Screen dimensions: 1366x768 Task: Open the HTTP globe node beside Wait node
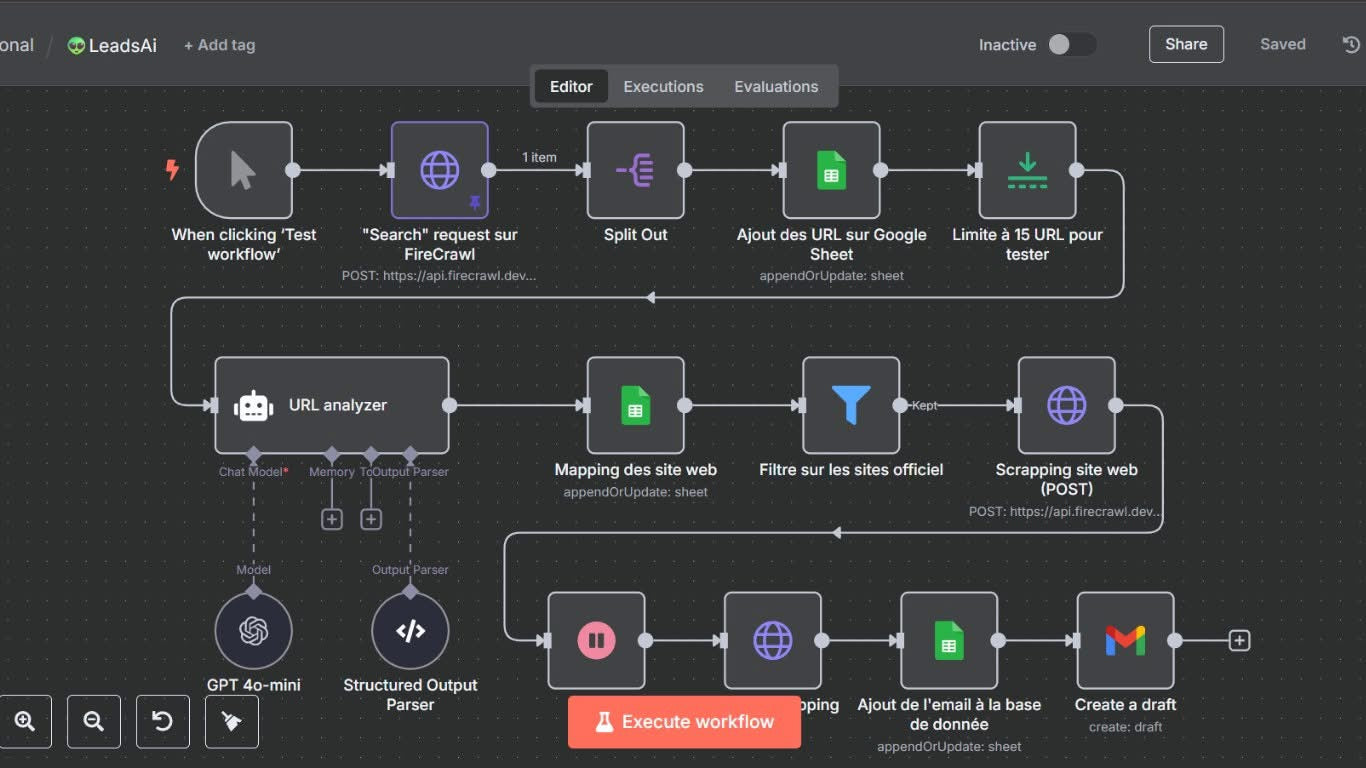773,640
